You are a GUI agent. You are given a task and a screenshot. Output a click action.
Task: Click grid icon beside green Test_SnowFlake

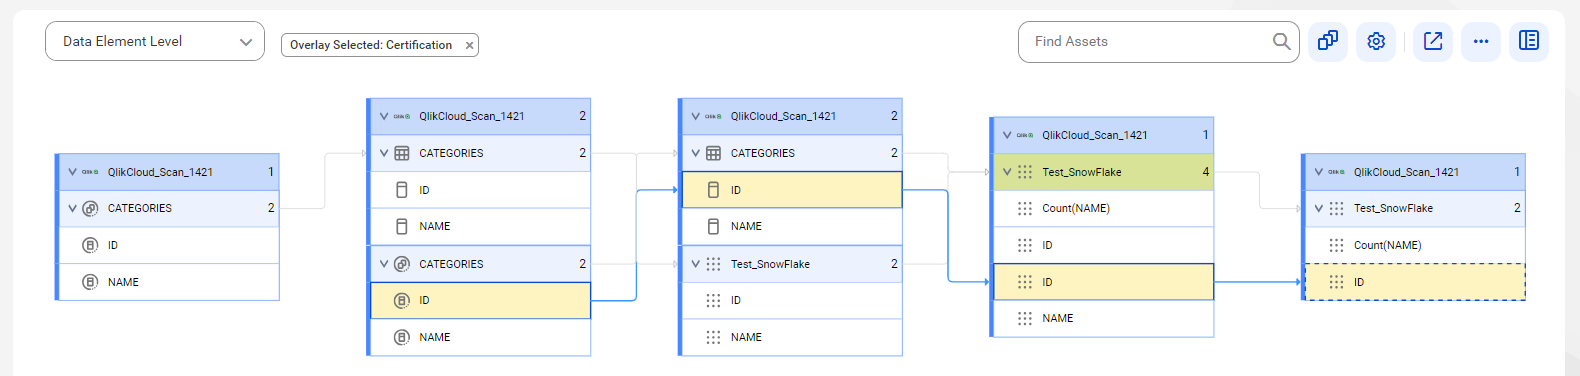pos(1025,172)
